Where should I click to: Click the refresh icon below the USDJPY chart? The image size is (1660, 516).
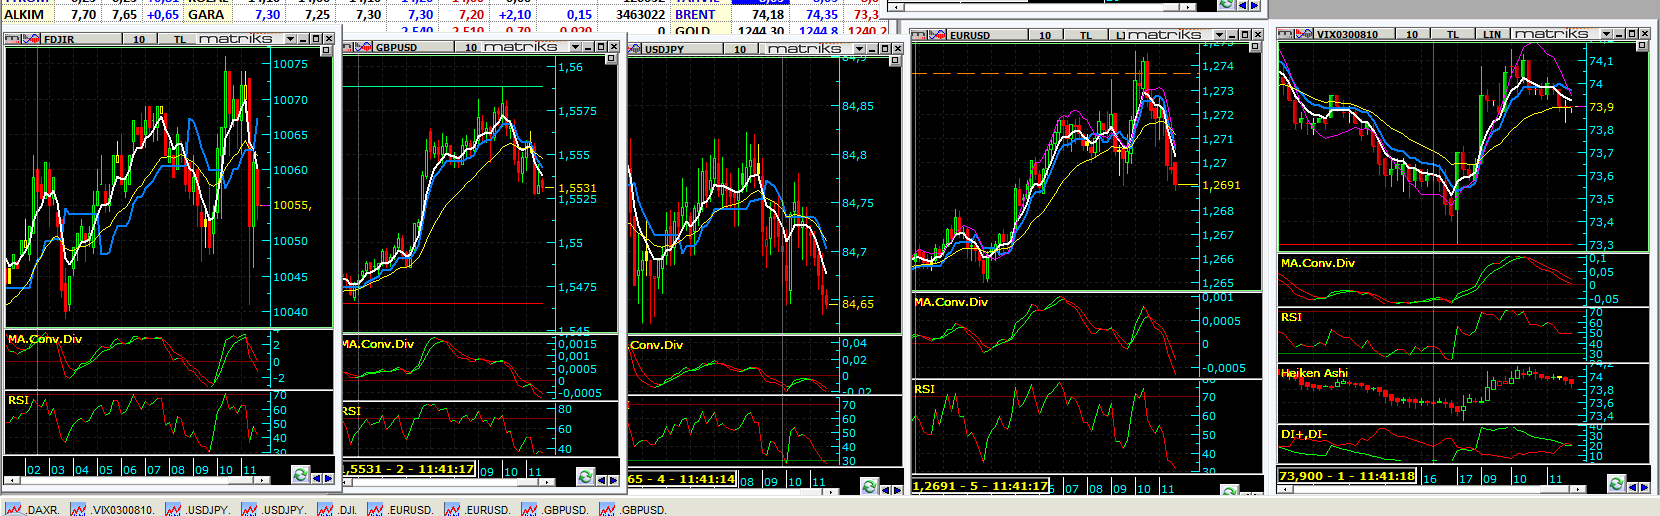[x=870, y=487]
